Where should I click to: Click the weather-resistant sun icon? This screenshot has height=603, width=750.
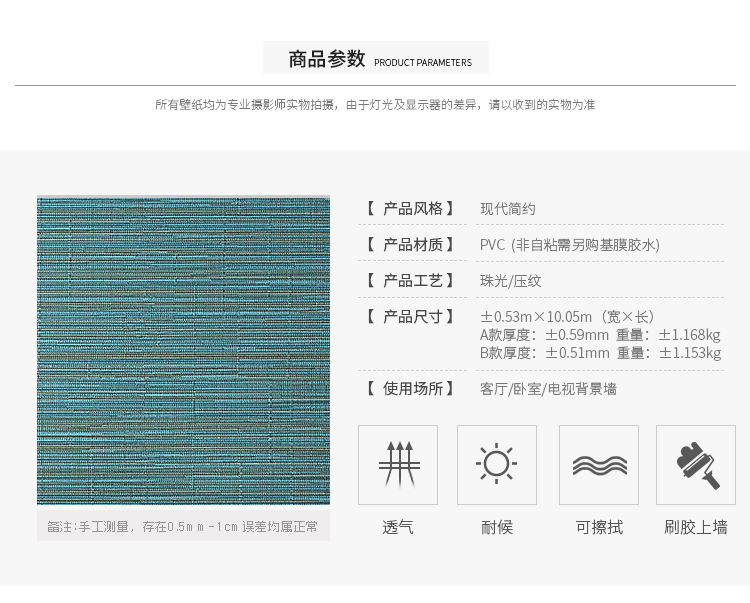(496, 464)
